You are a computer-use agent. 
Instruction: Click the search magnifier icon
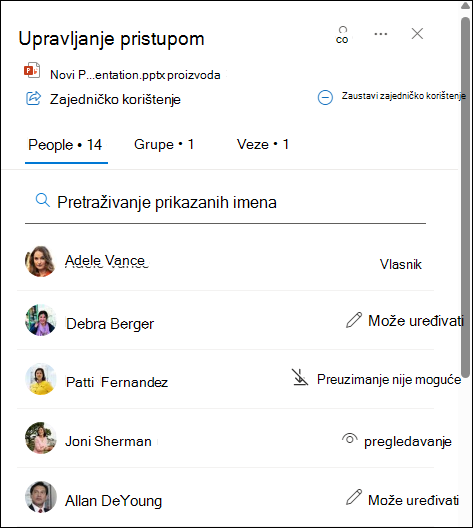[x=43, y=200]
